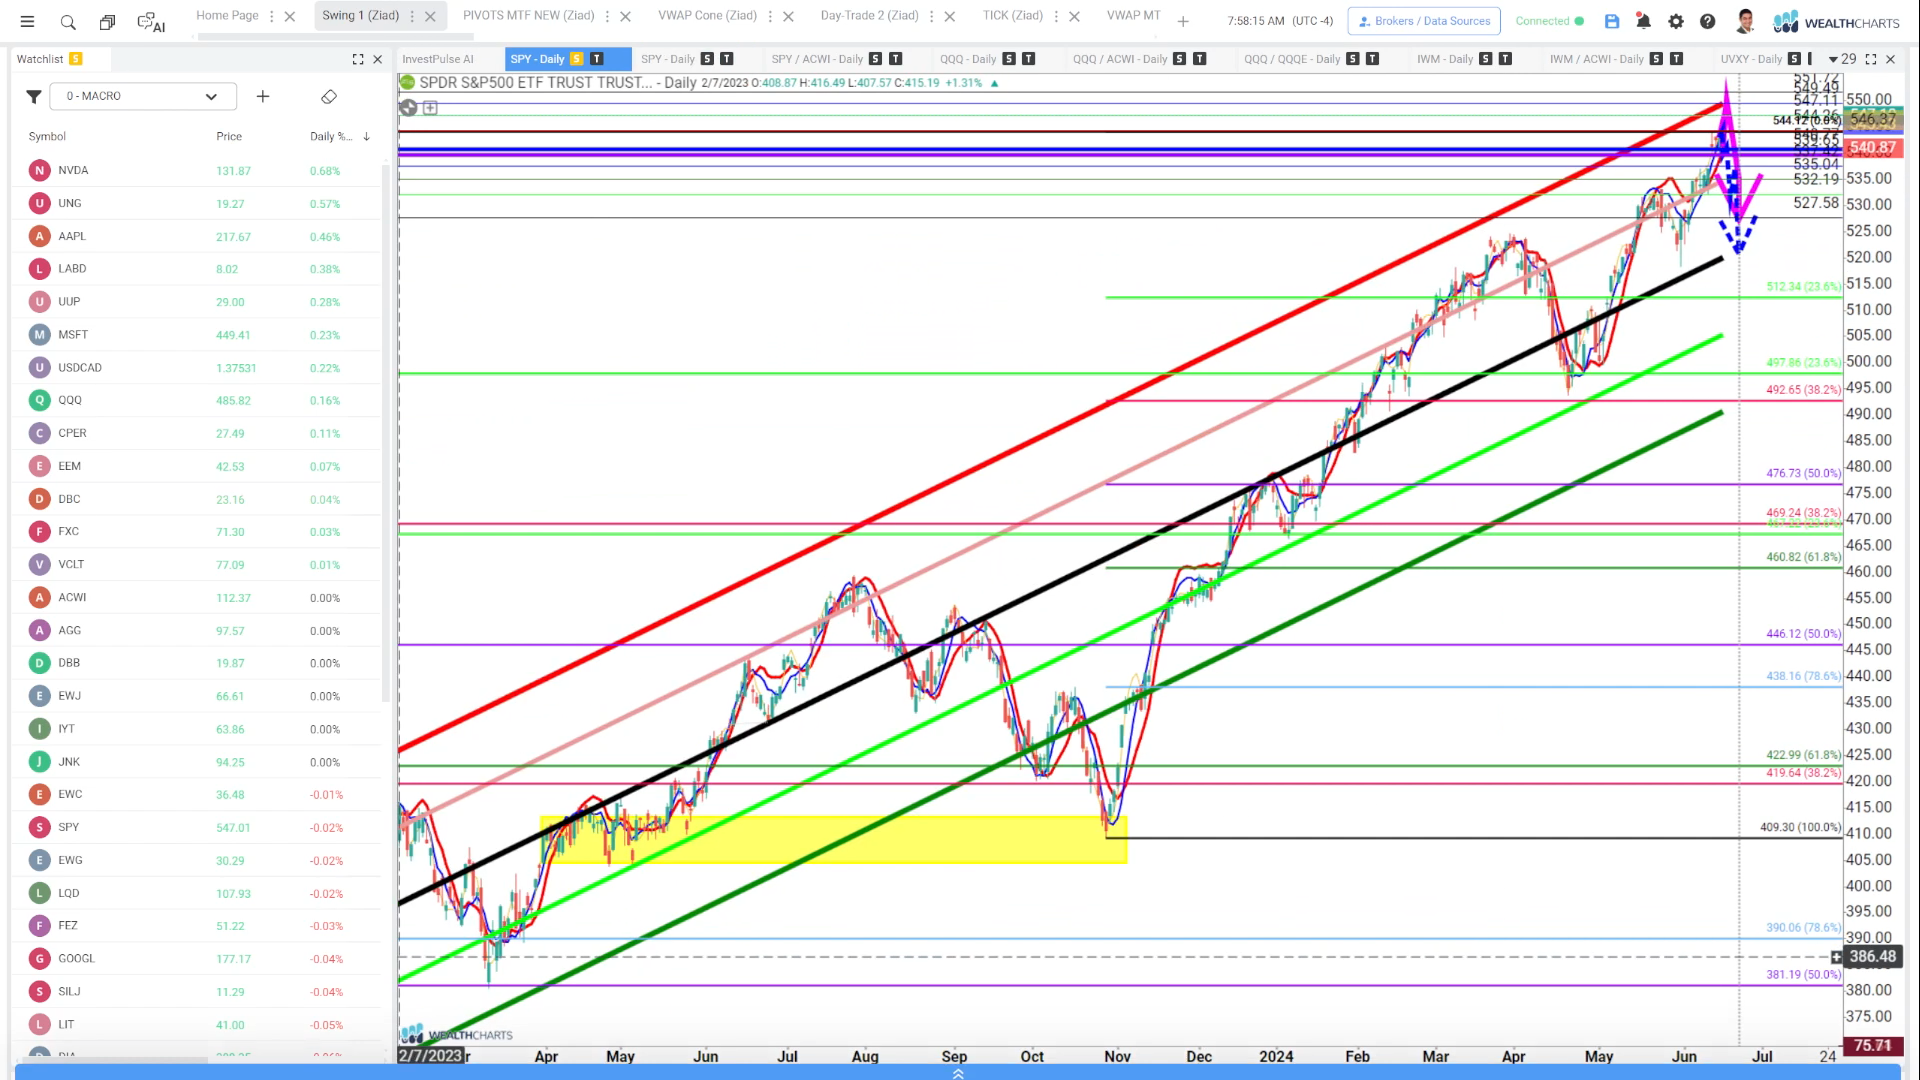The image size is (1920, 1080).
Task: Open the help question mark icon
Action: tap(1708, 21)
